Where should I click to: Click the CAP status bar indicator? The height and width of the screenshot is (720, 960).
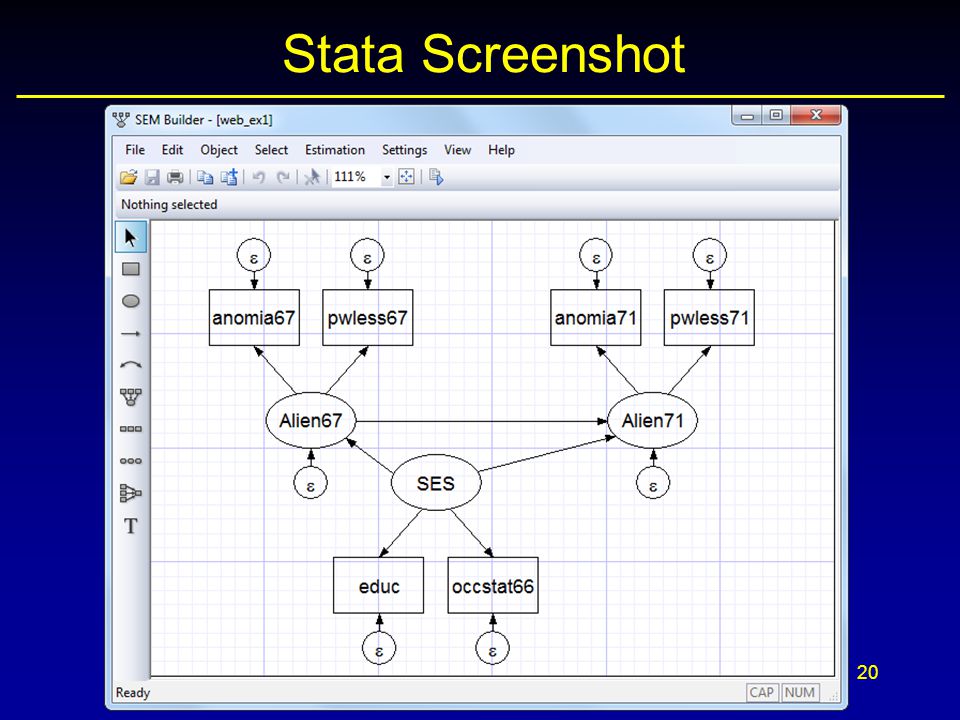click(x=762, y=692)
